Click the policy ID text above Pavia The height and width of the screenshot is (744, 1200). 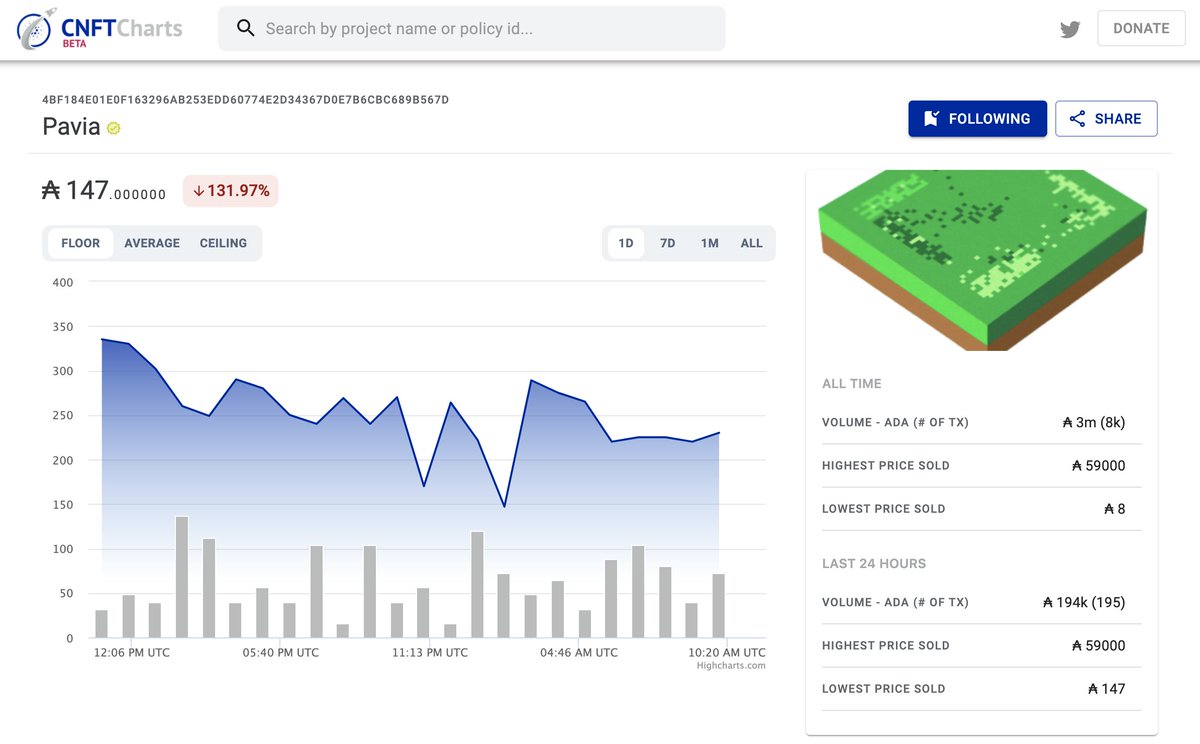coord(246,100)
